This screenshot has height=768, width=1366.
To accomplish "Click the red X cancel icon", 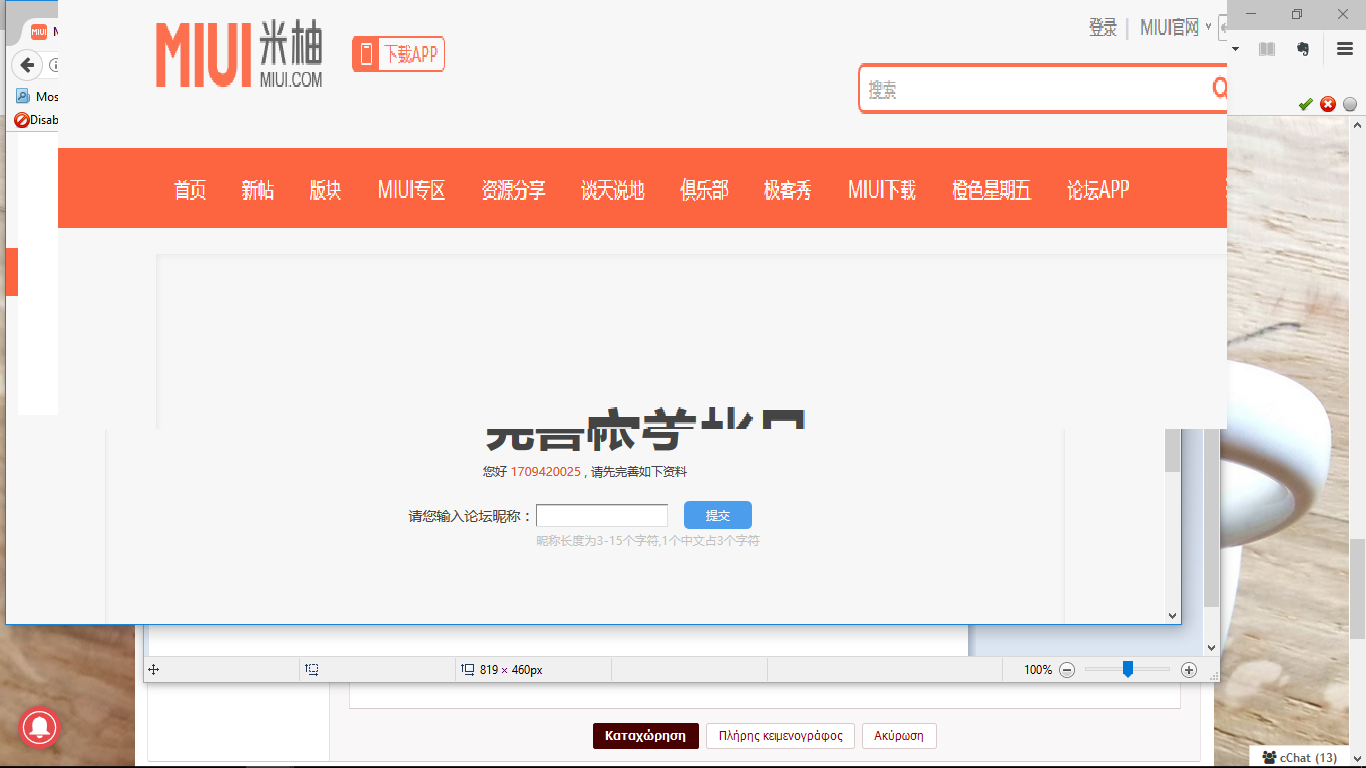I will click(x=1328, y=104).
